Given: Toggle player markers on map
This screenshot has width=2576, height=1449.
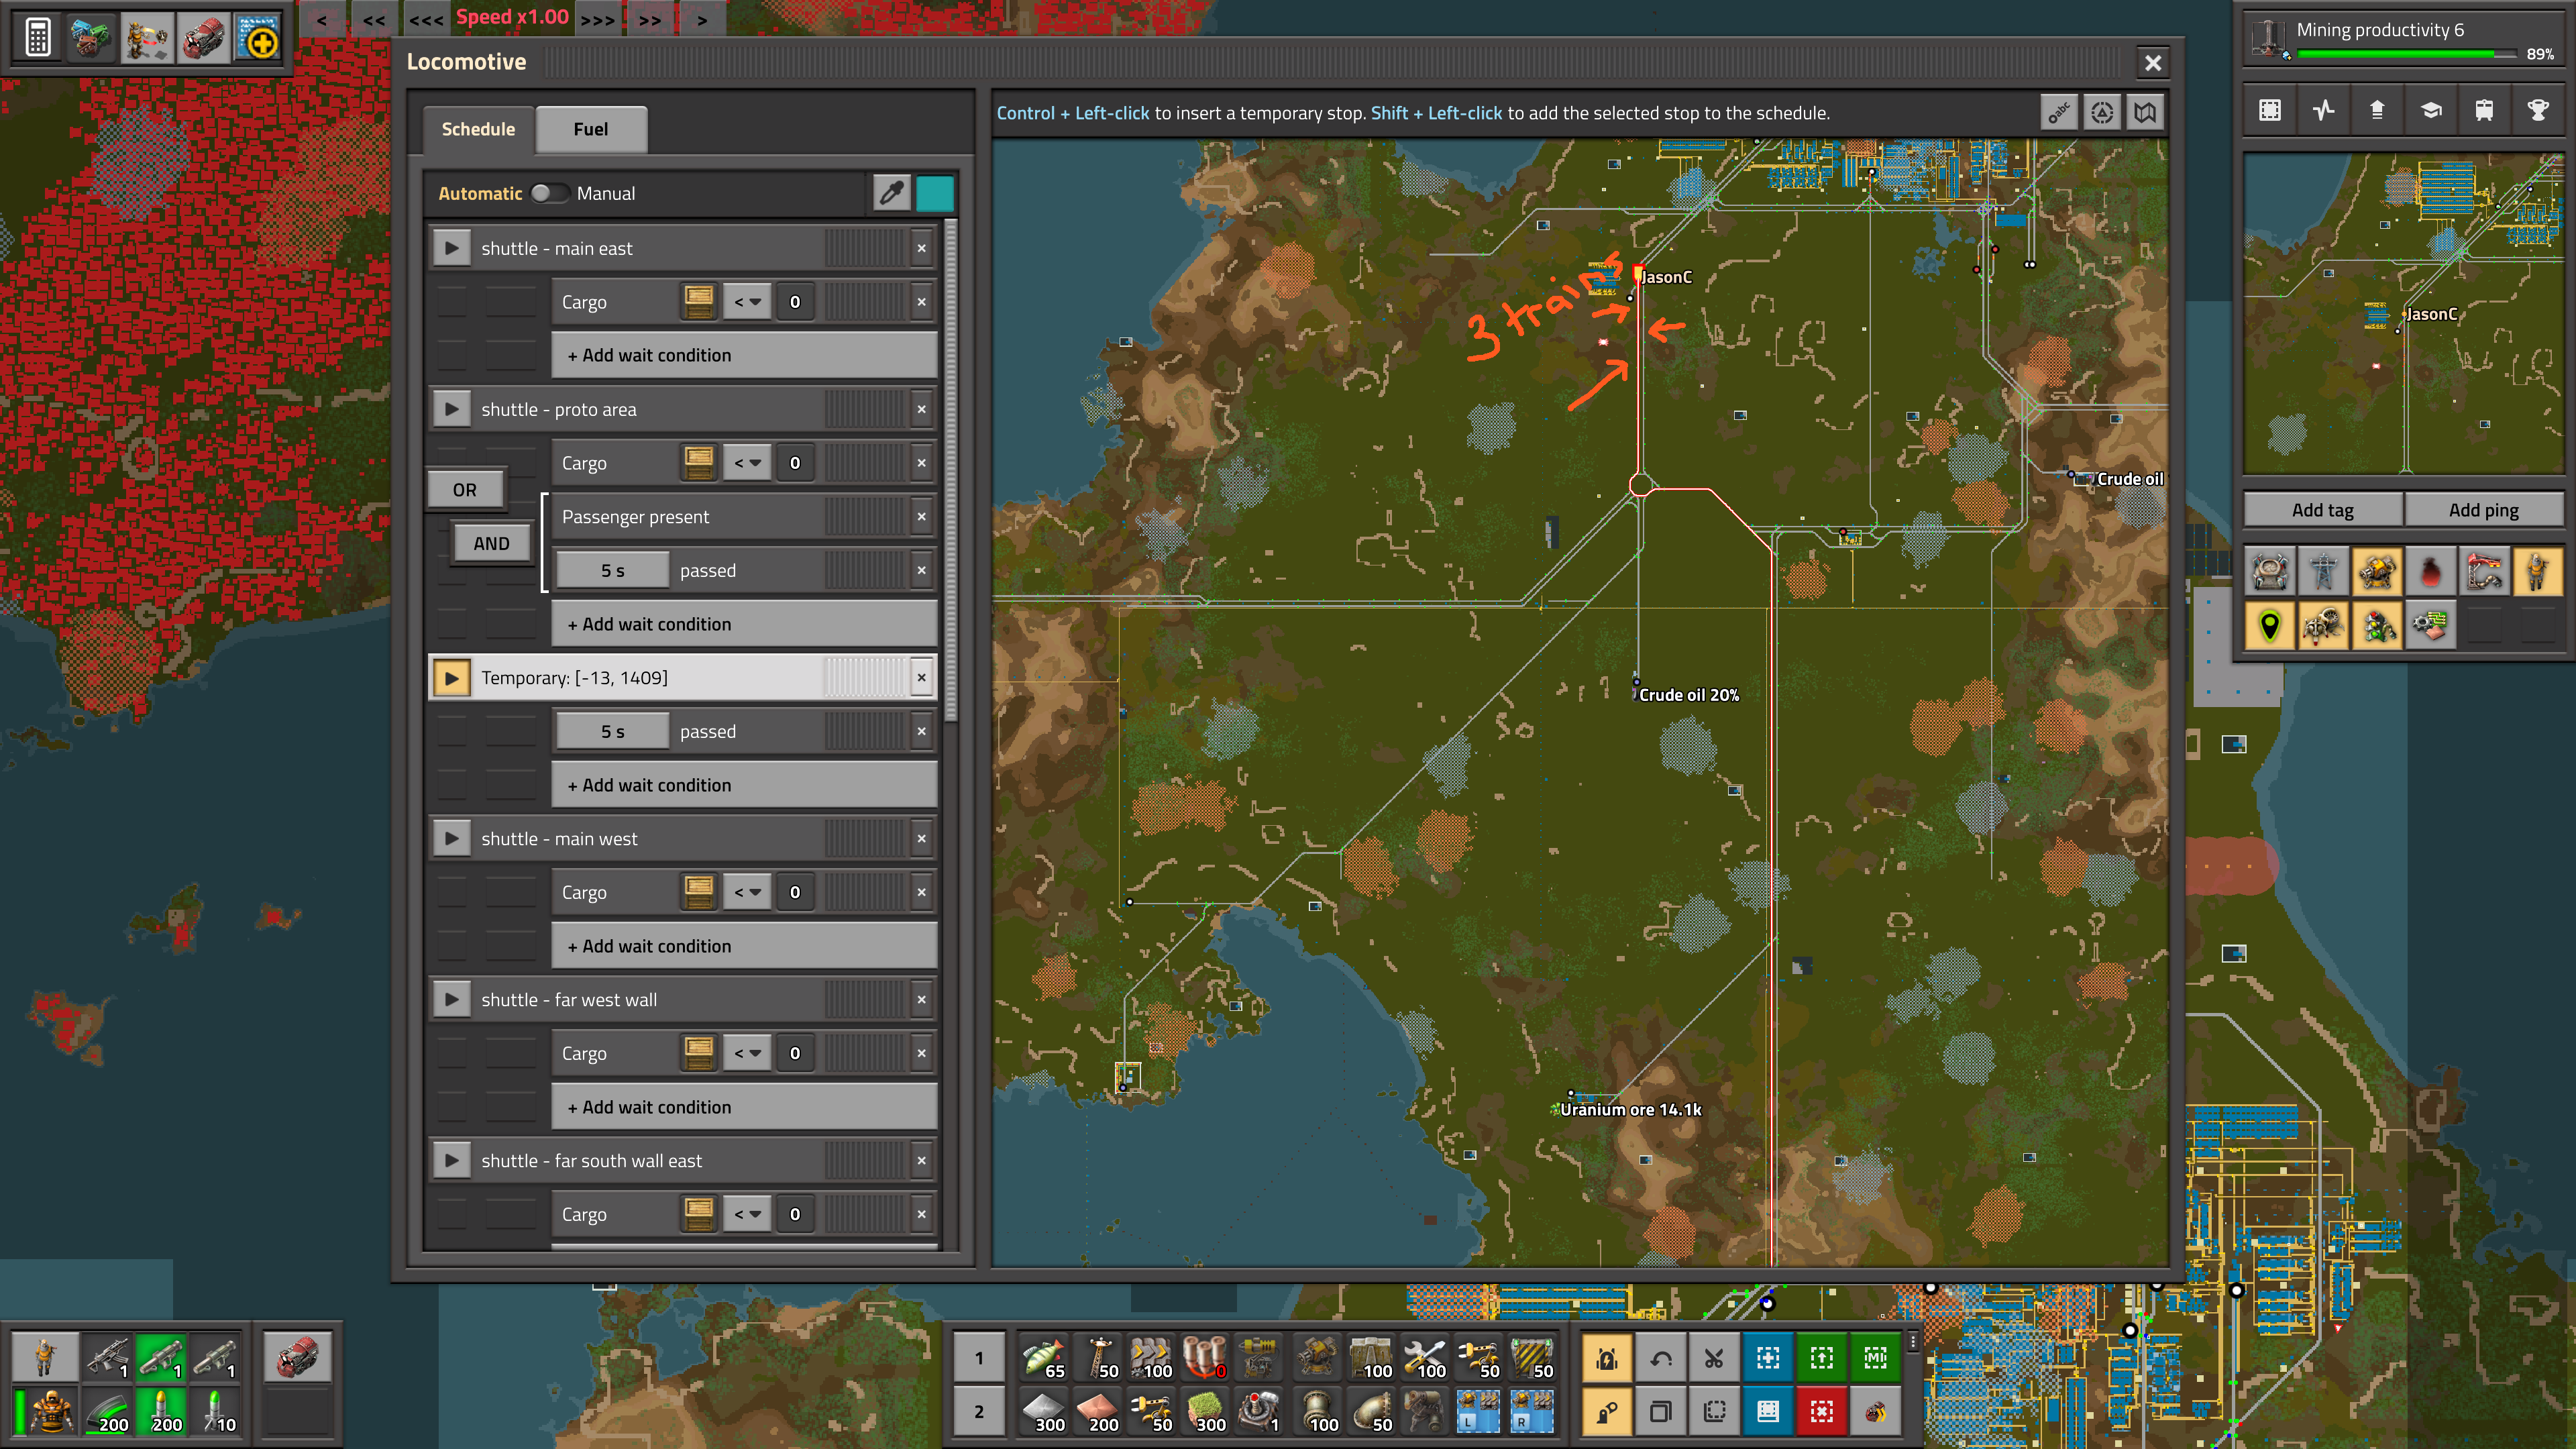Looking at the screenshot, I should [2538, 572].
